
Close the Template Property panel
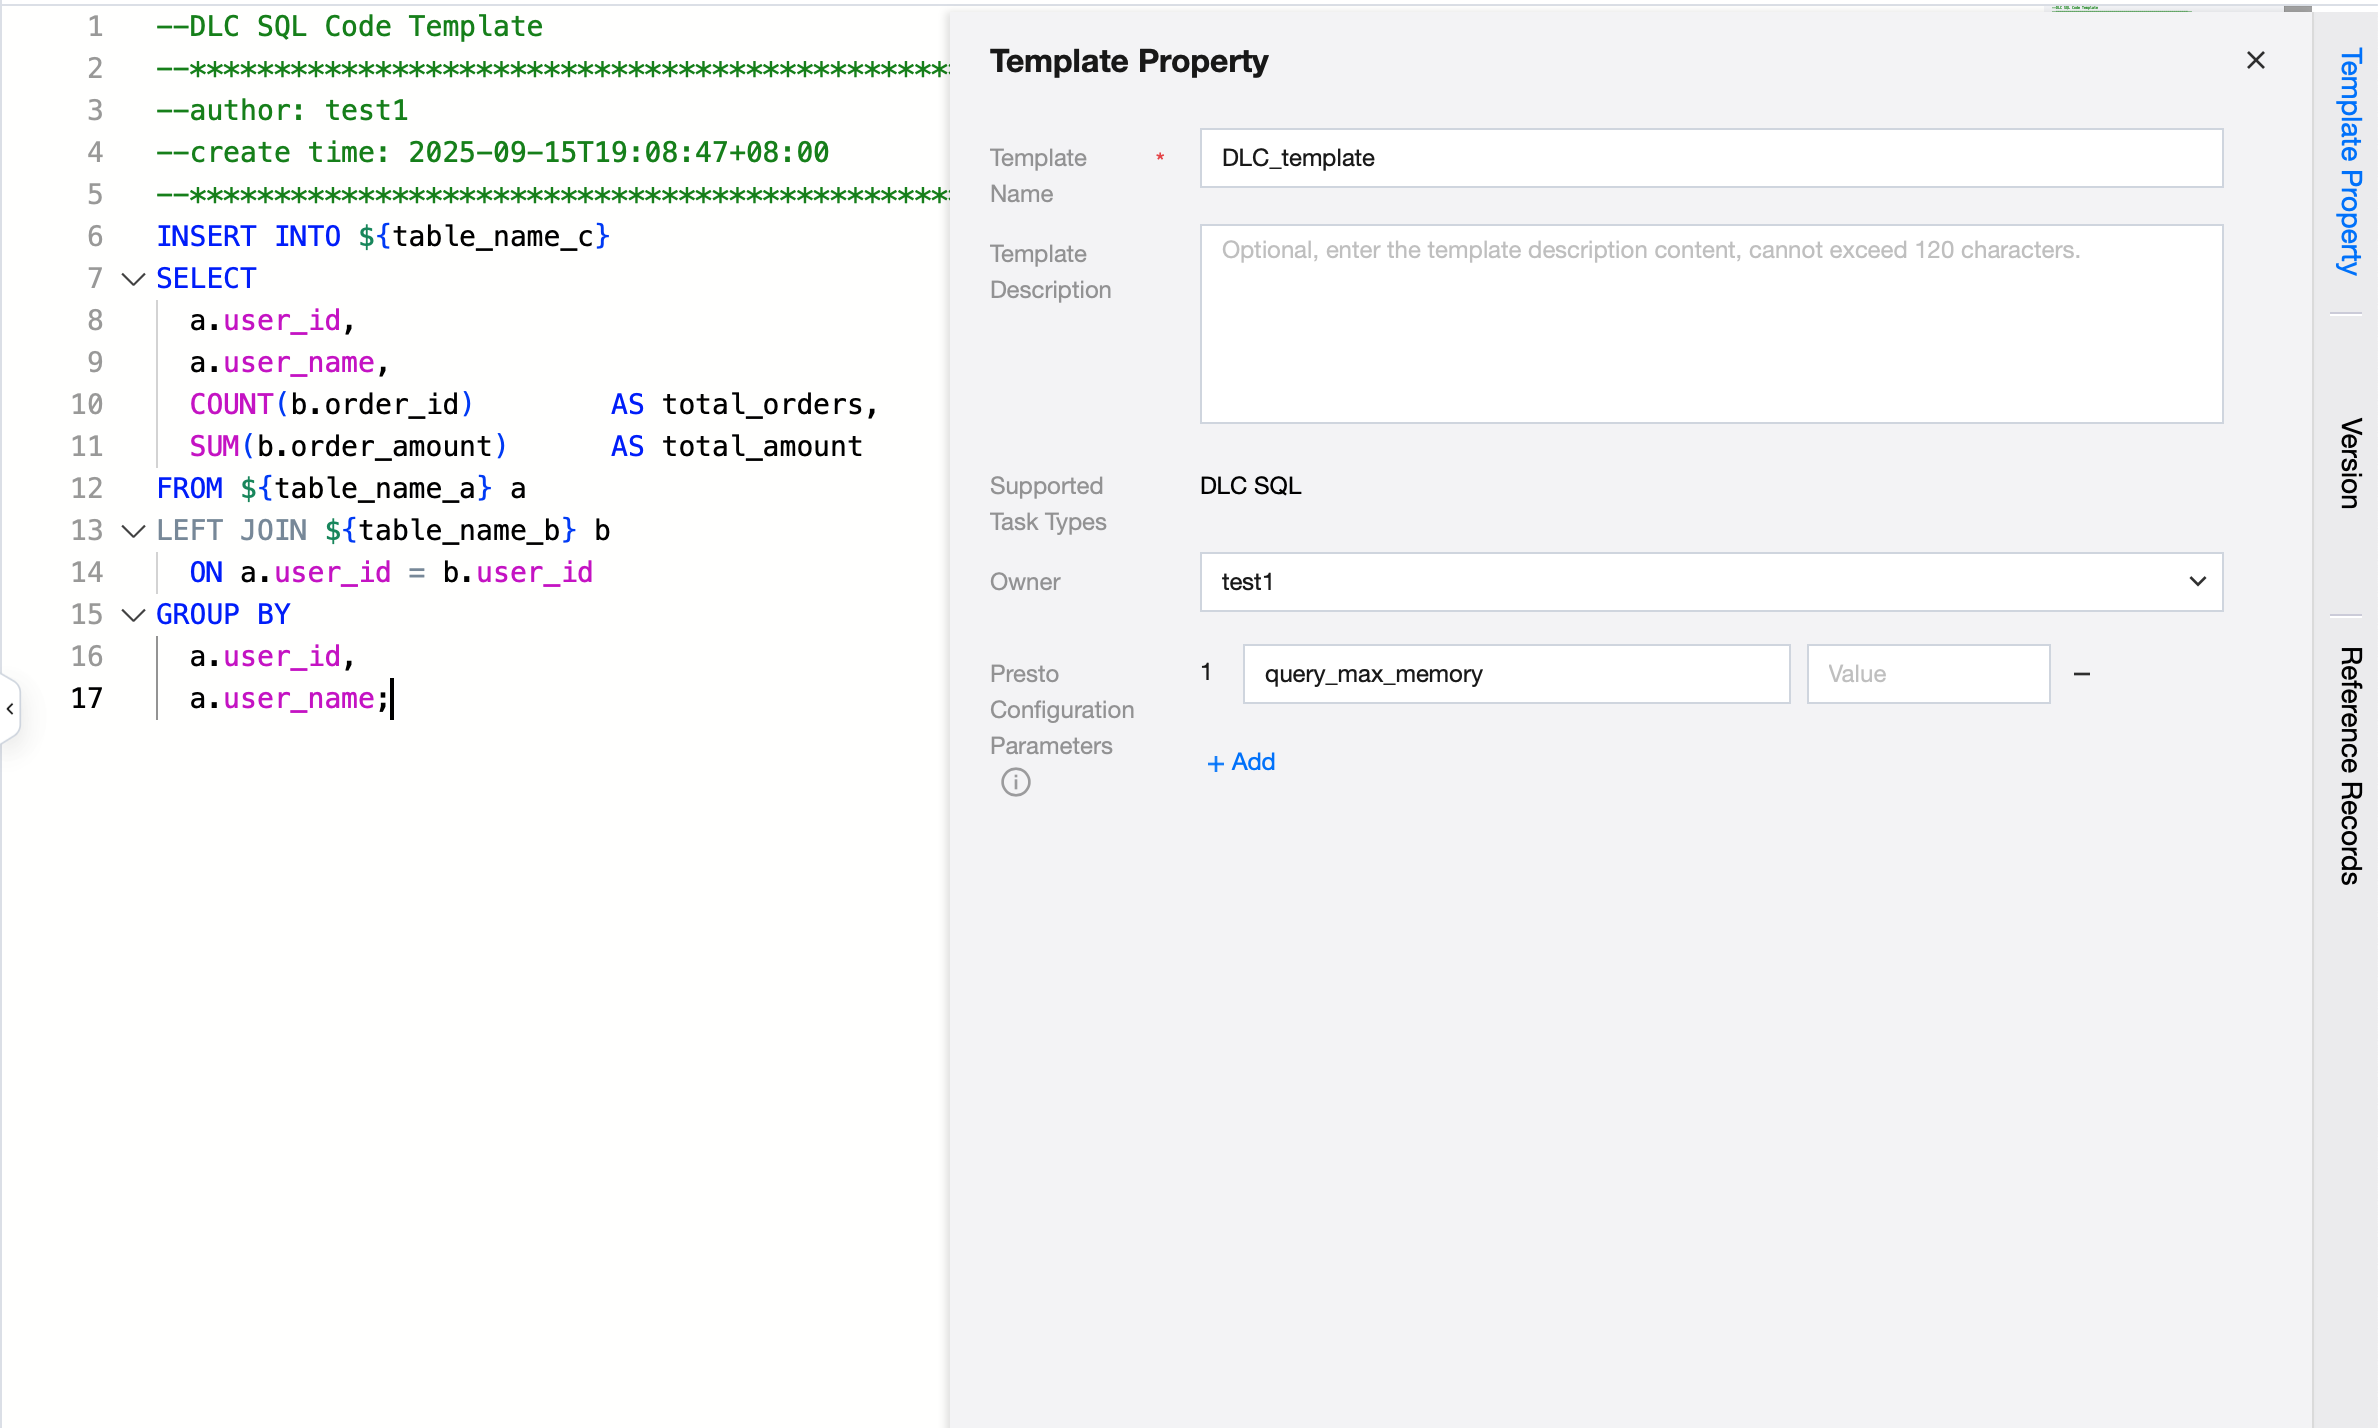tap(2255, 61)
